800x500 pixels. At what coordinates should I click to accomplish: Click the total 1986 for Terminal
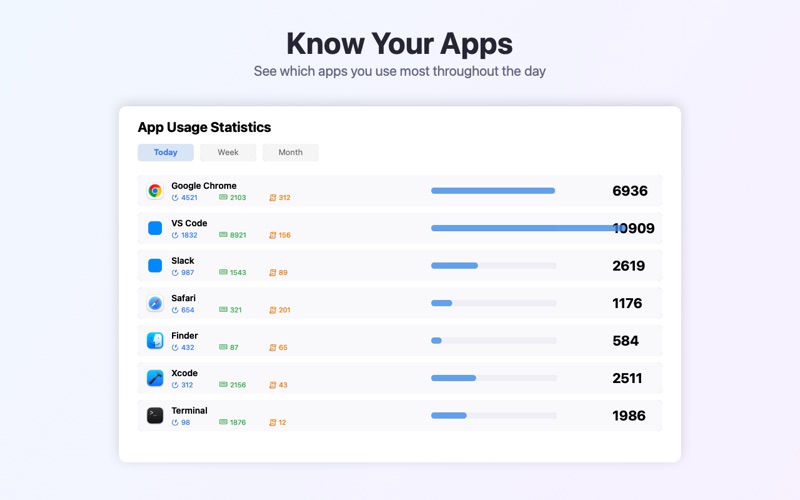click(x=629, y=416)
